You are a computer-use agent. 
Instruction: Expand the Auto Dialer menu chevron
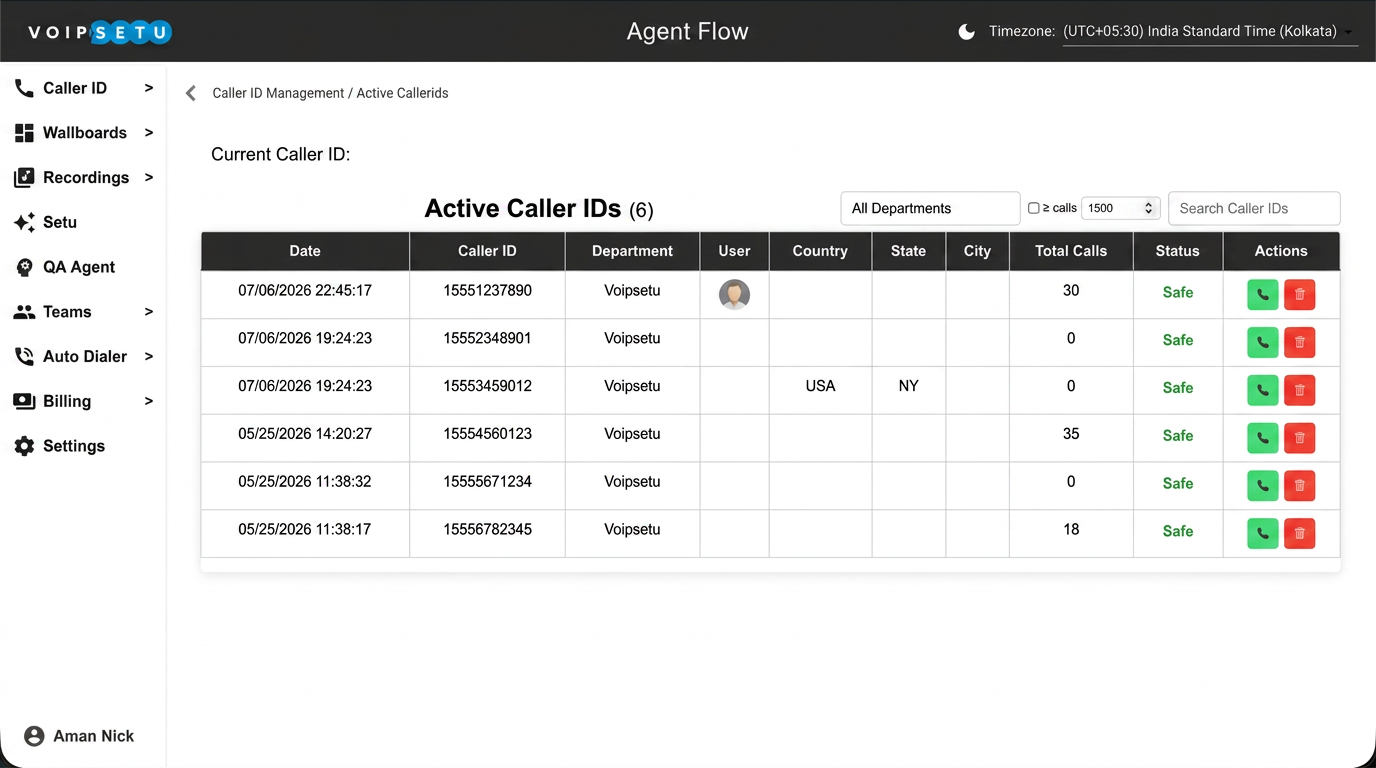148,356
